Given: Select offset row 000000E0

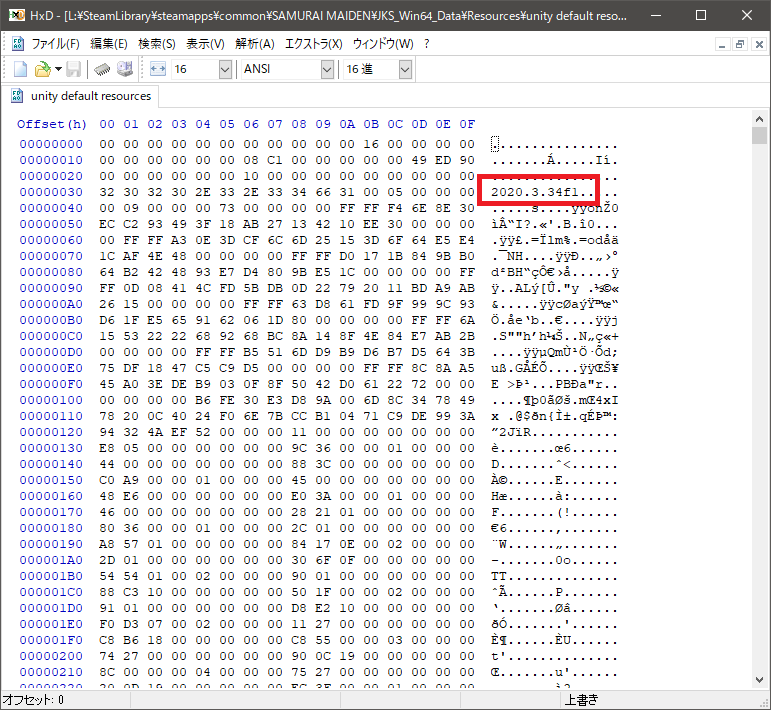Looking at the screenshot, I should (x=51, y=368).
